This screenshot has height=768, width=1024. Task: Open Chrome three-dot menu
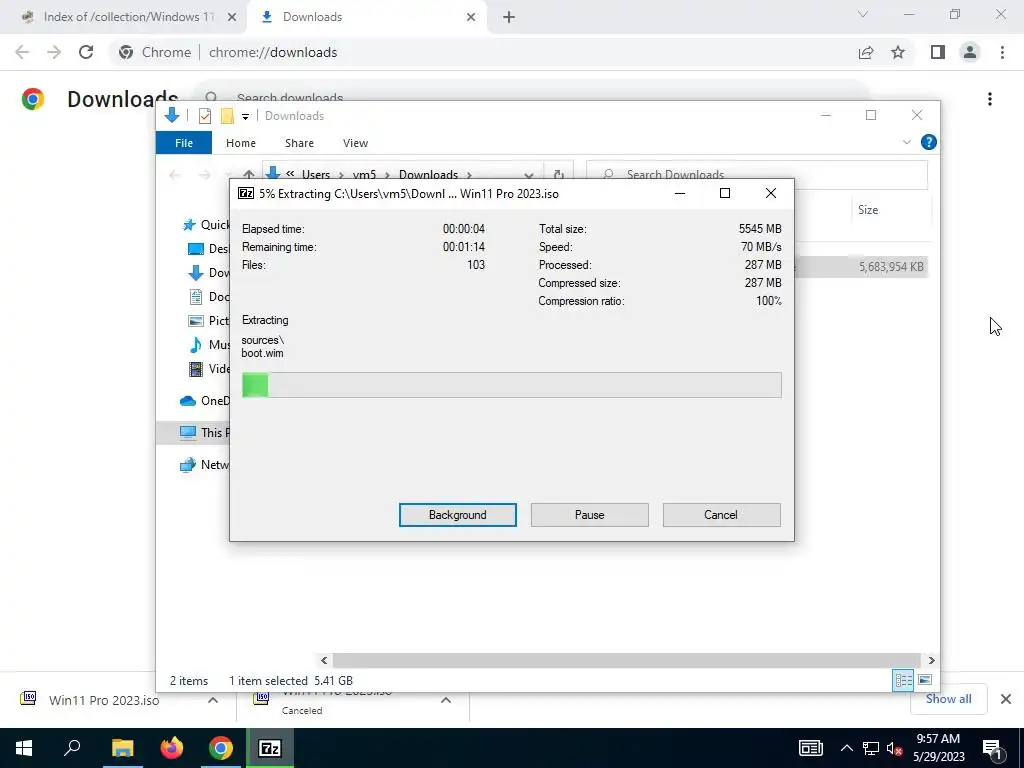(1002, 52)
